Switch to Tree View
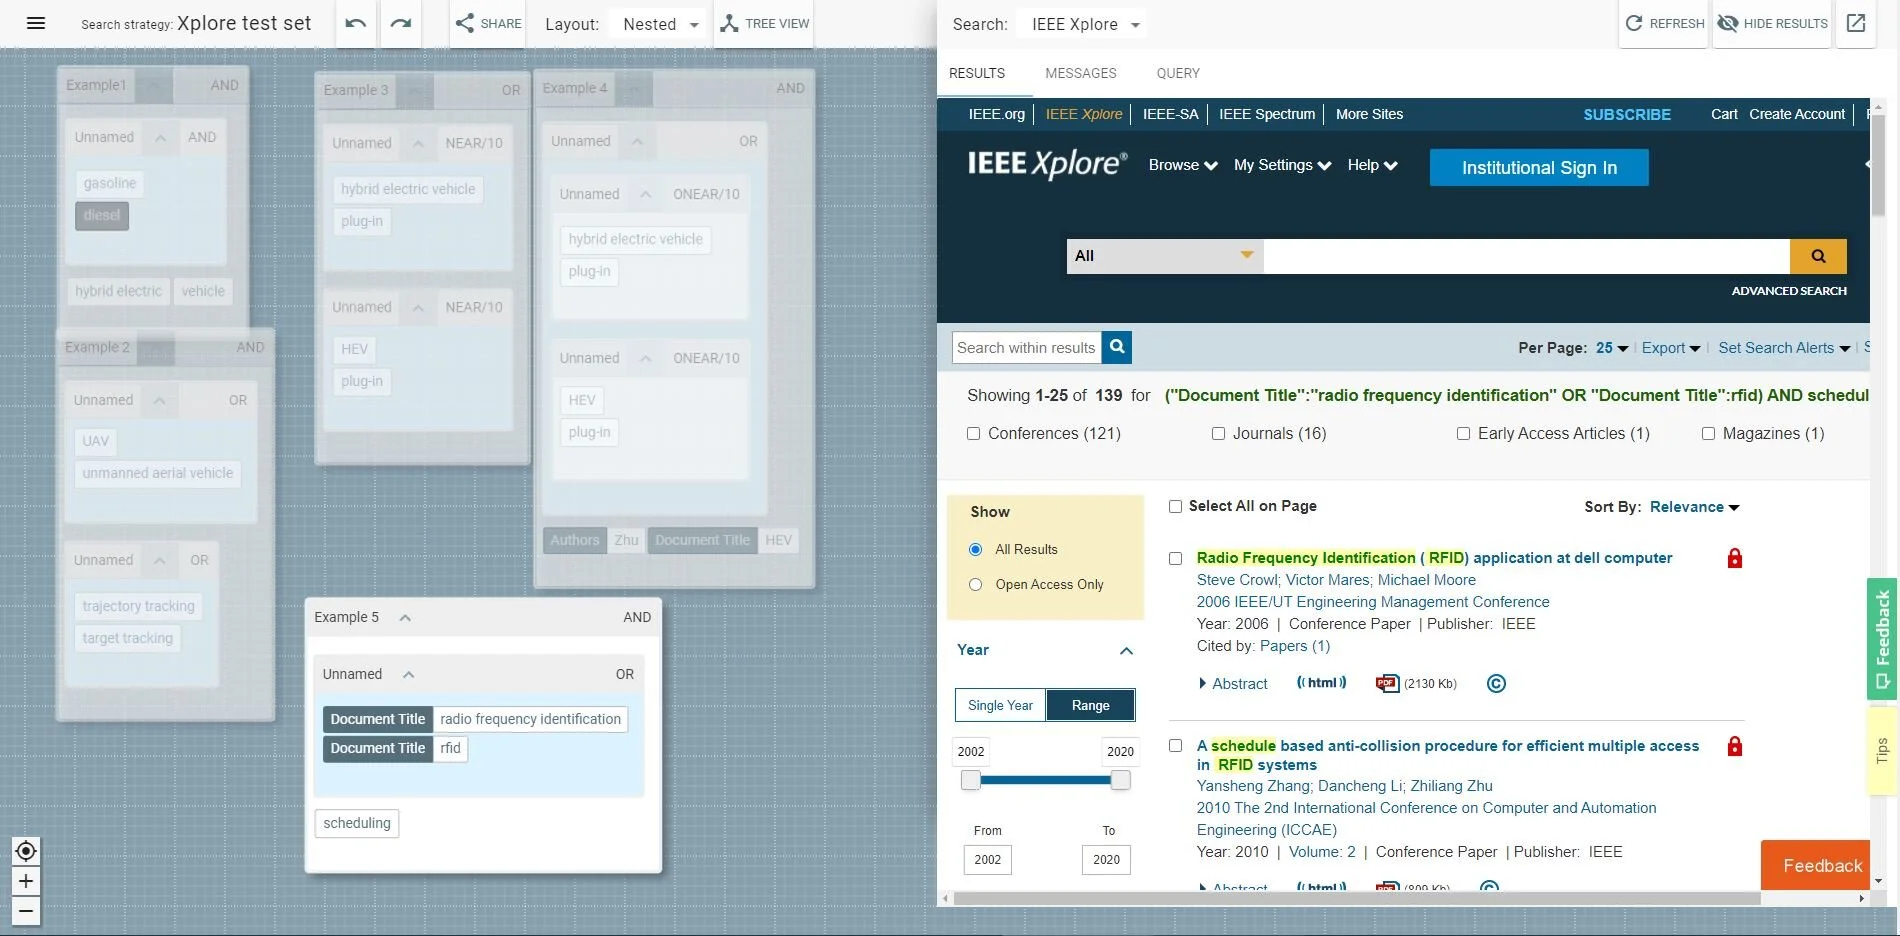The height and width of the screenshot is (936, 1900). coord(765,23)
